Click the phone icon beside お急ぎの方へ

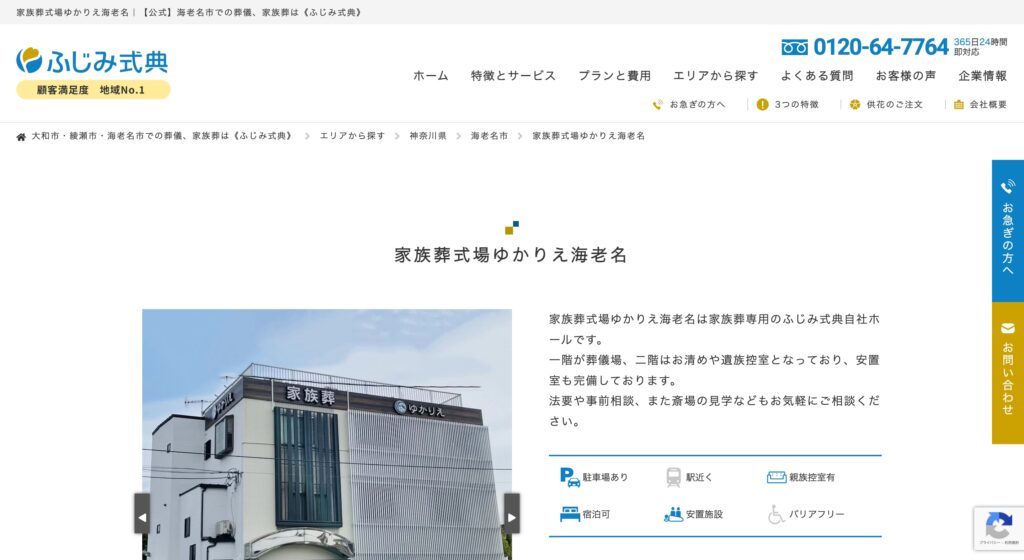click(x=658, y=104)
